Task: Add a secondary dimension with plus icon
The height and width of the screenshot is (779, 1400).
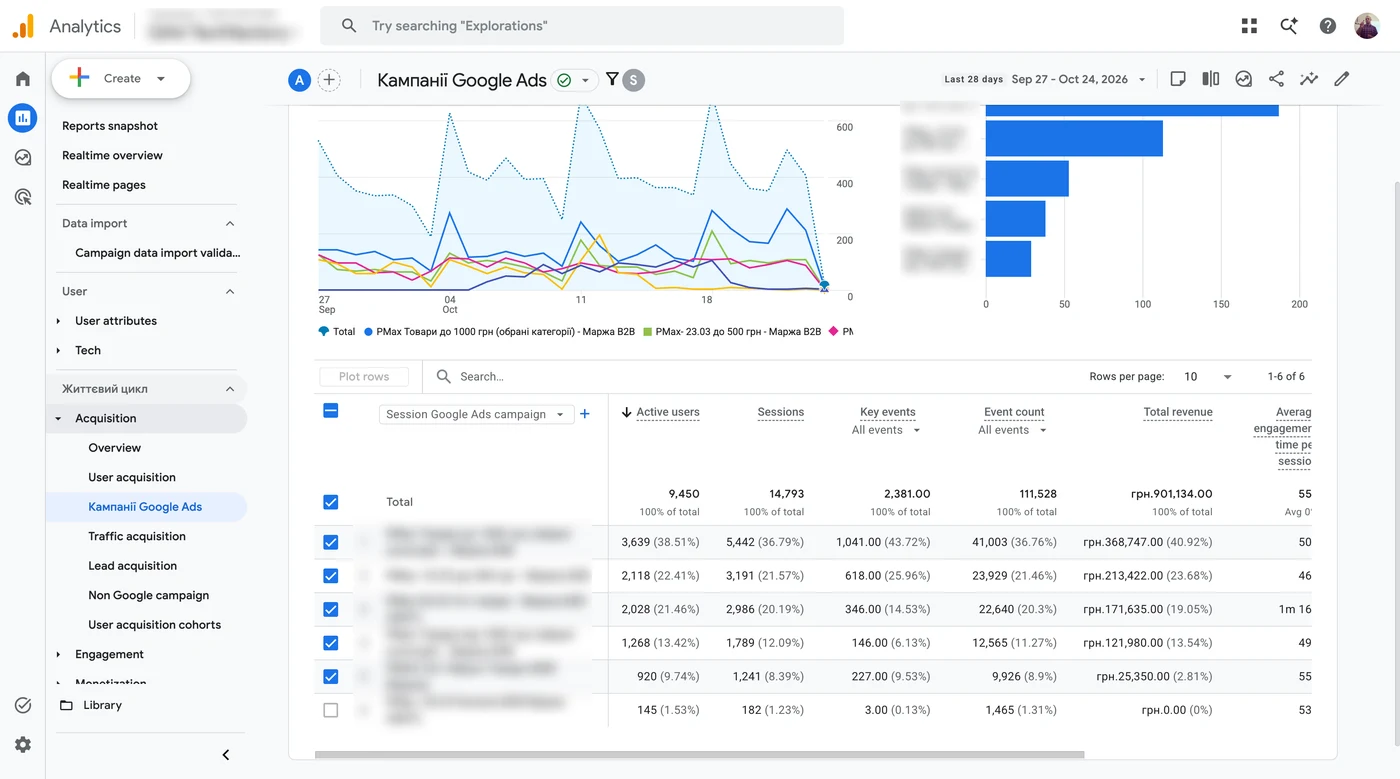Action: tap(585, 414)
